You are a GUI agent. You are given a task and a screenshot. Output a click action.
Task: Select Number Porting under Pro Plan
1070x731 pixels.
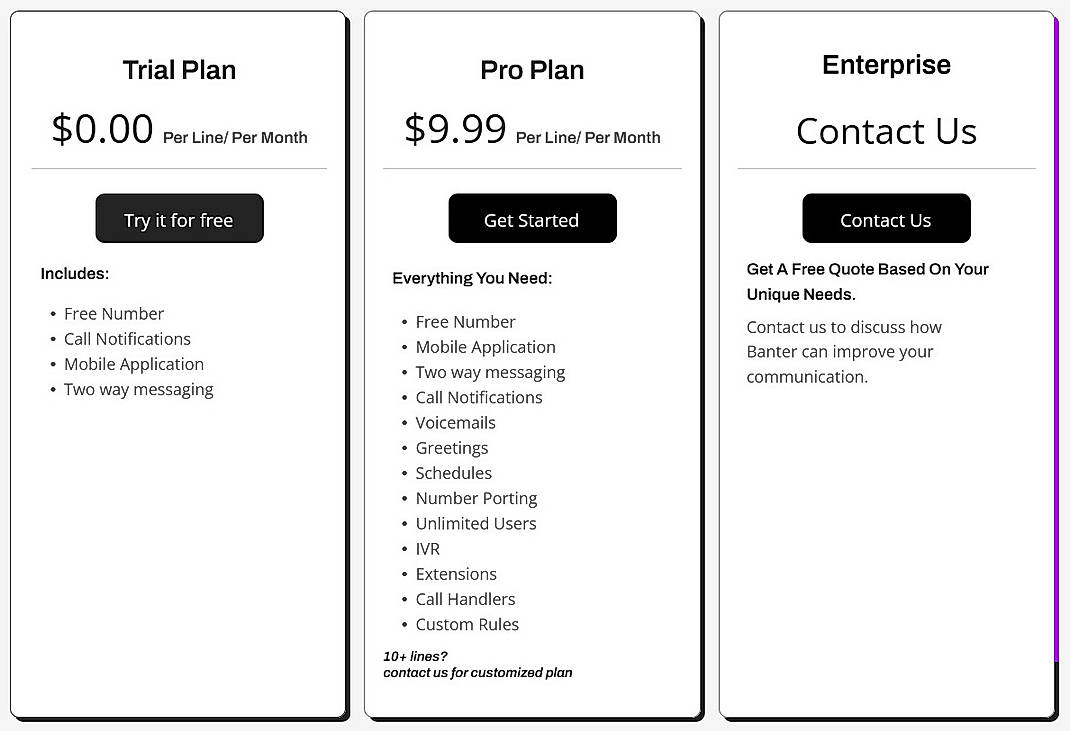point(477,498)
